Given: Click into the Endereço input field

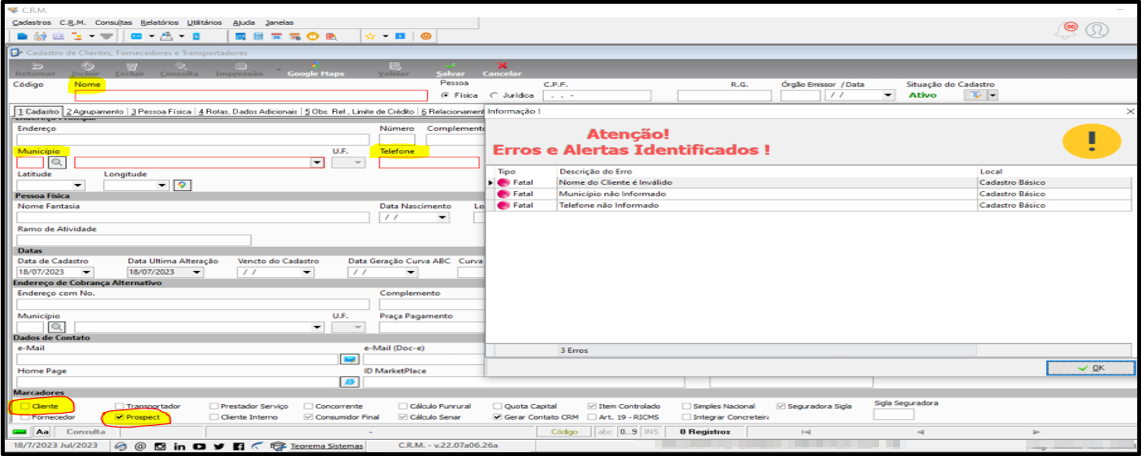Looking at the screenshot, I should pyautogui.click(x=193, y=140).
